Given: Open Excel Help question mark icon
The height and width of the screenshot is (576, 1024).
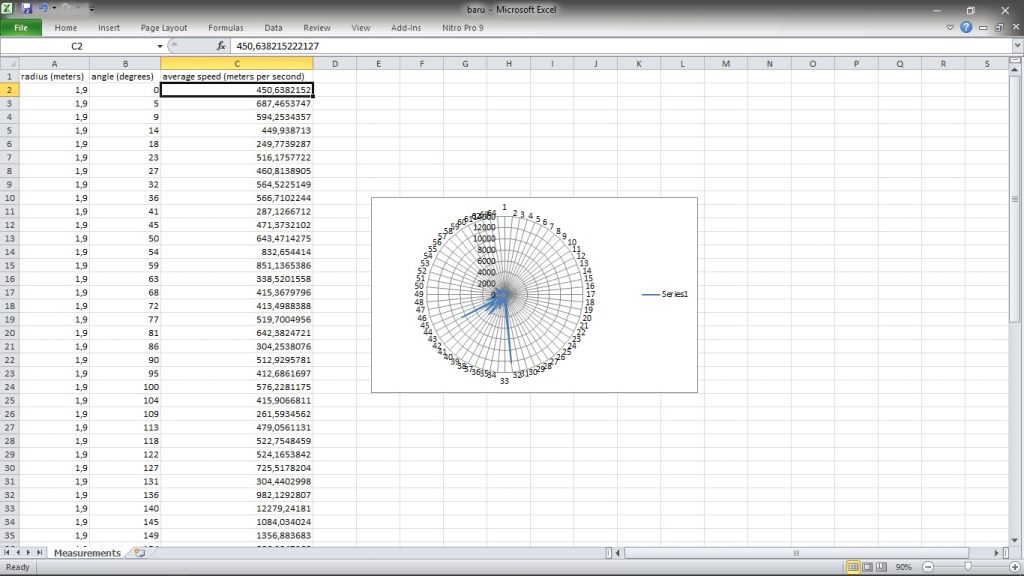Looking at the screenshot, I should [x=966, y=28].
